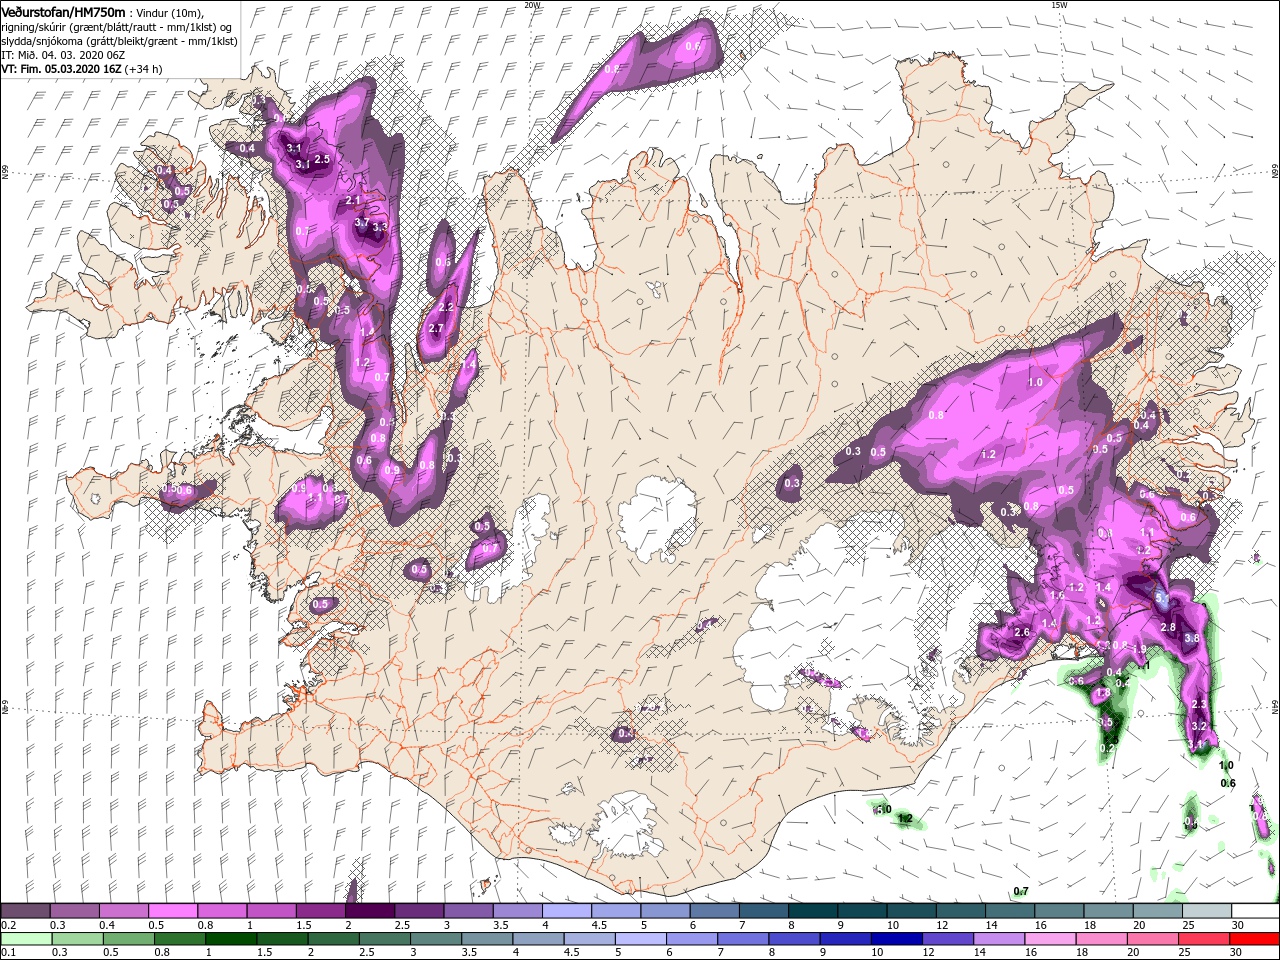This screenshot has height=960, width=1280.
Task: Click the '30' label in the lower legend row
Action: click(x=1237, y=952)
